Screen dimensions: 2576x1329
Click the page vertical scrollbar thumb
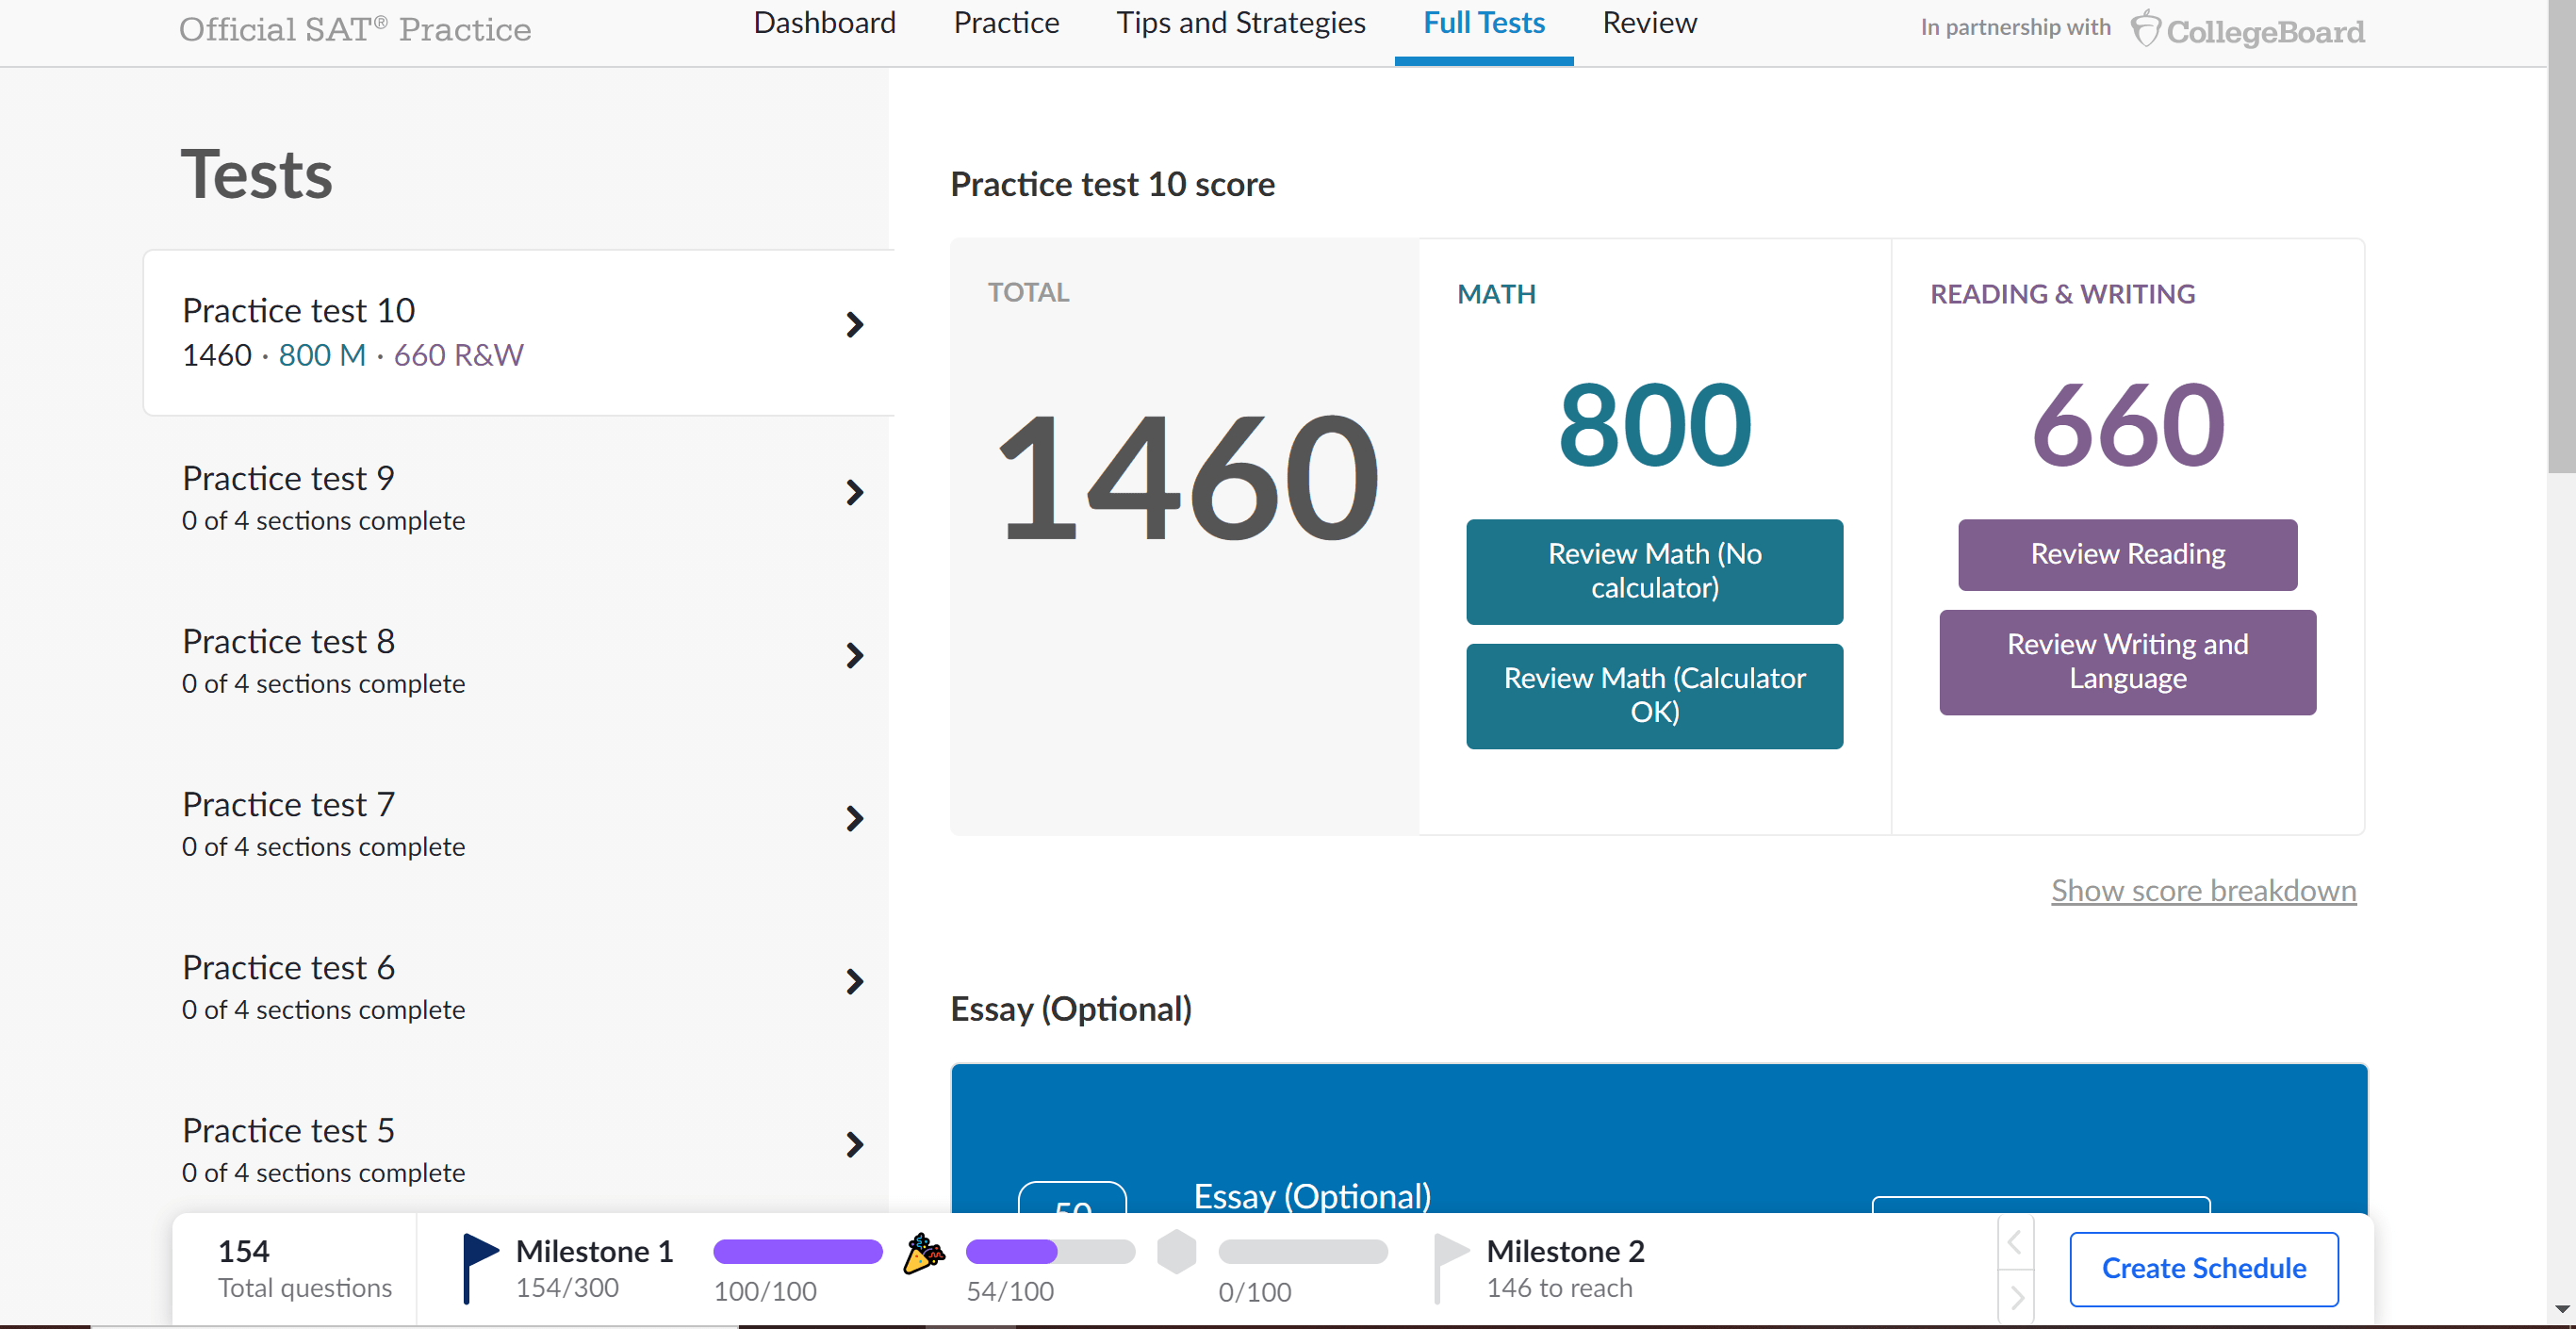pyautogui.click(x=2562, y=236)
